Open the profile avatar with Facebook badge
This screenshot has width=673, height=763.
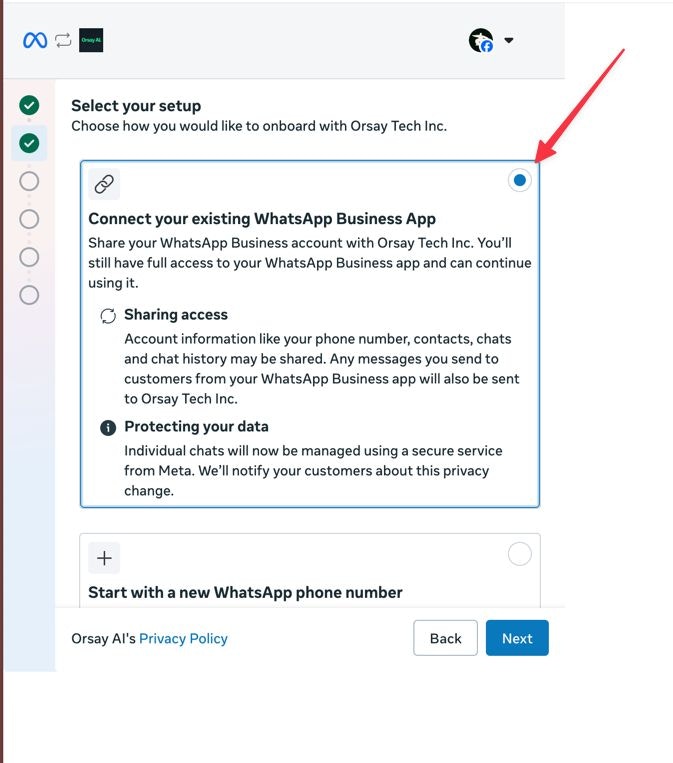coord(481,40)
